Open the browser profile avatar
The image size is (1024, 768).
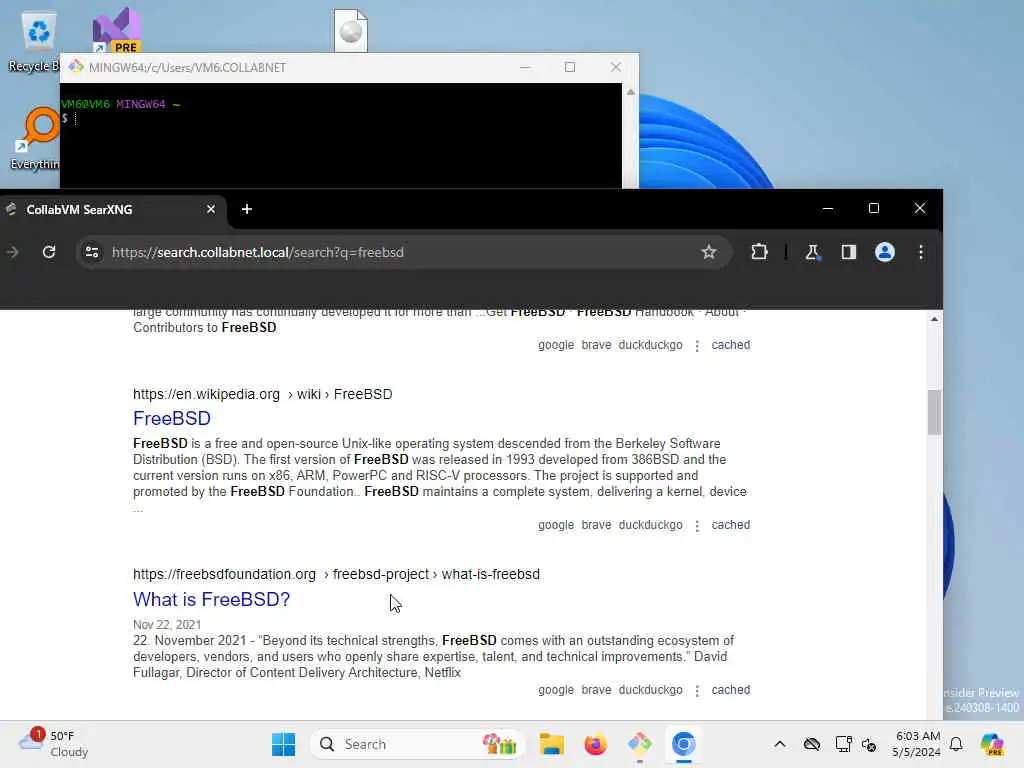[884, 252]
